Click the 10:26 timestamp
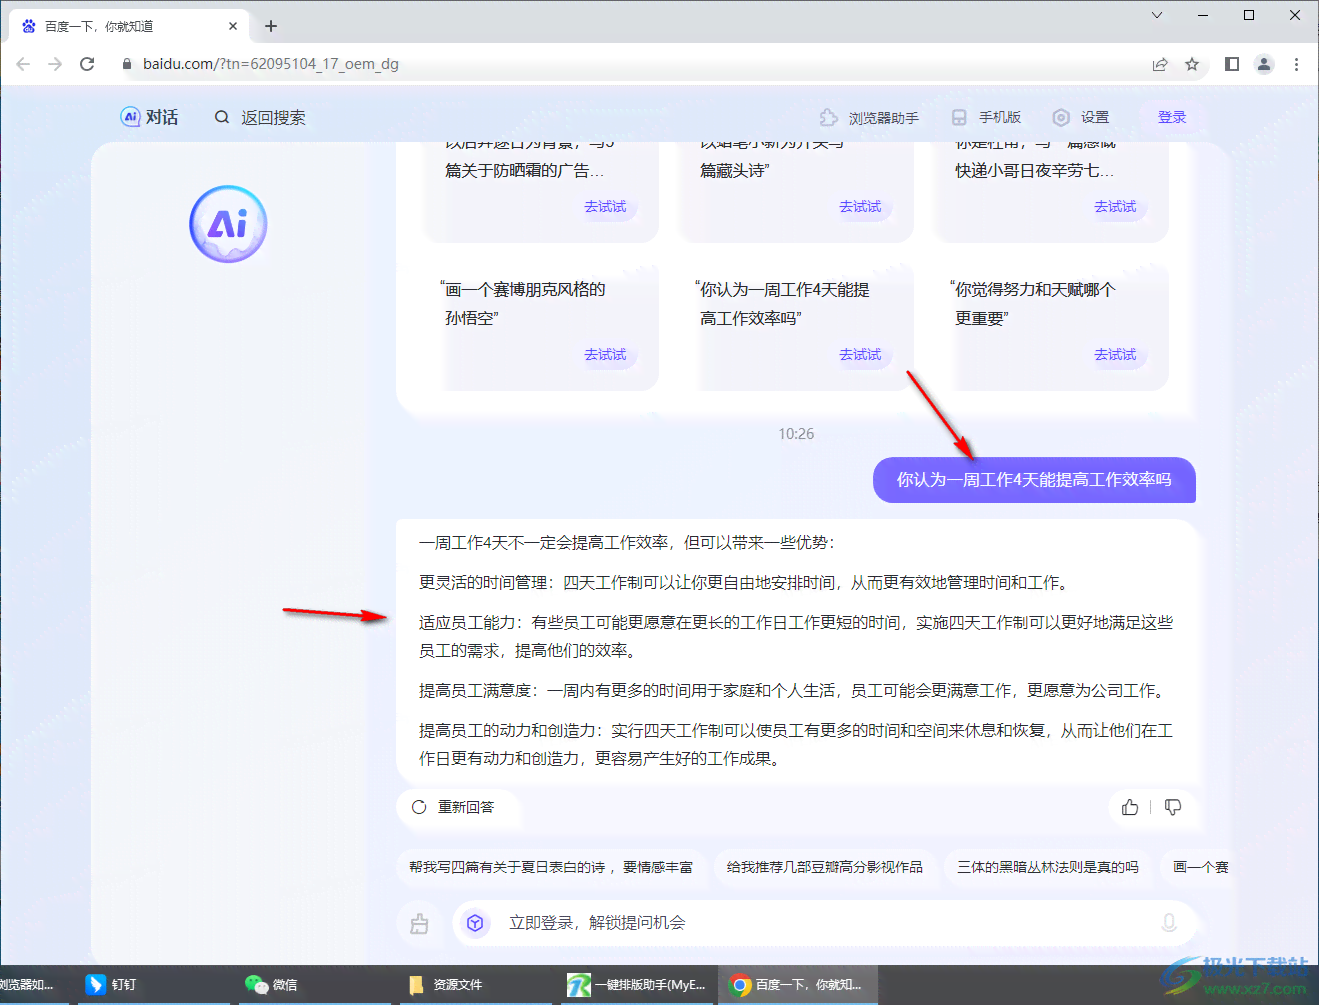1319x1005 pixels. coord(796,434)
